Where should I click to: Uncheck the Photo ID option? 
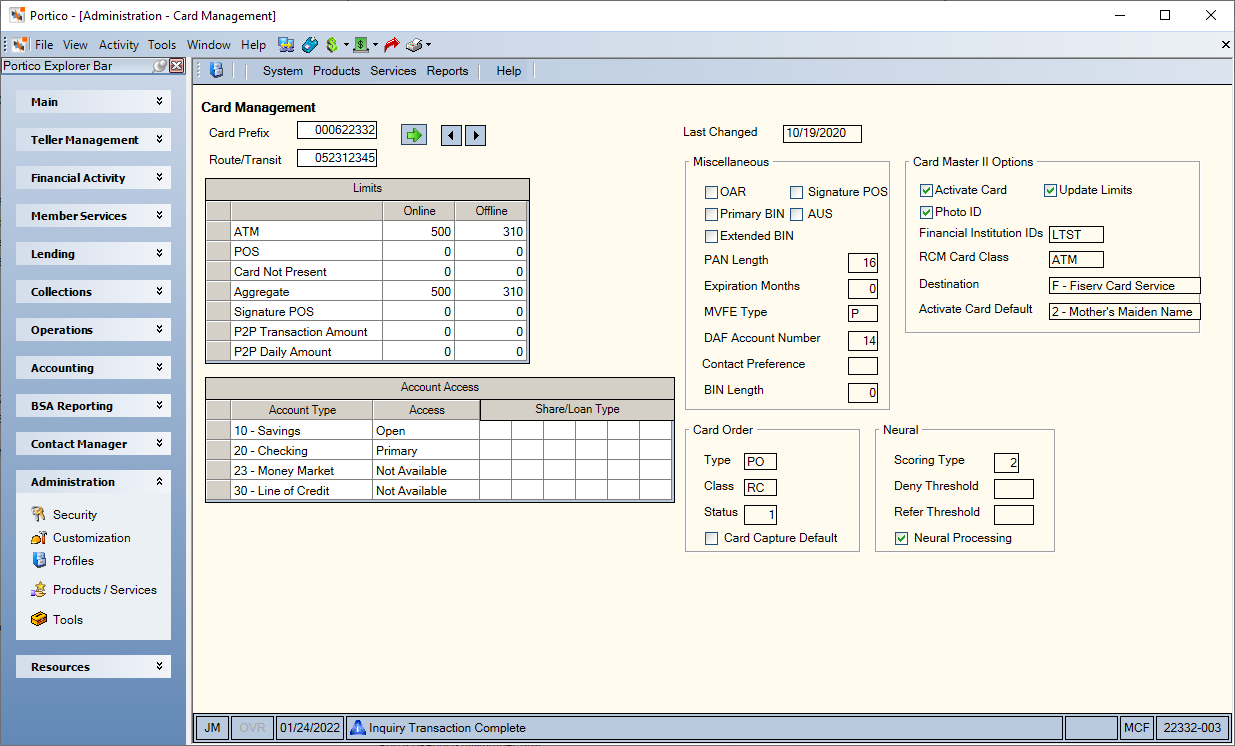[926, 212]
